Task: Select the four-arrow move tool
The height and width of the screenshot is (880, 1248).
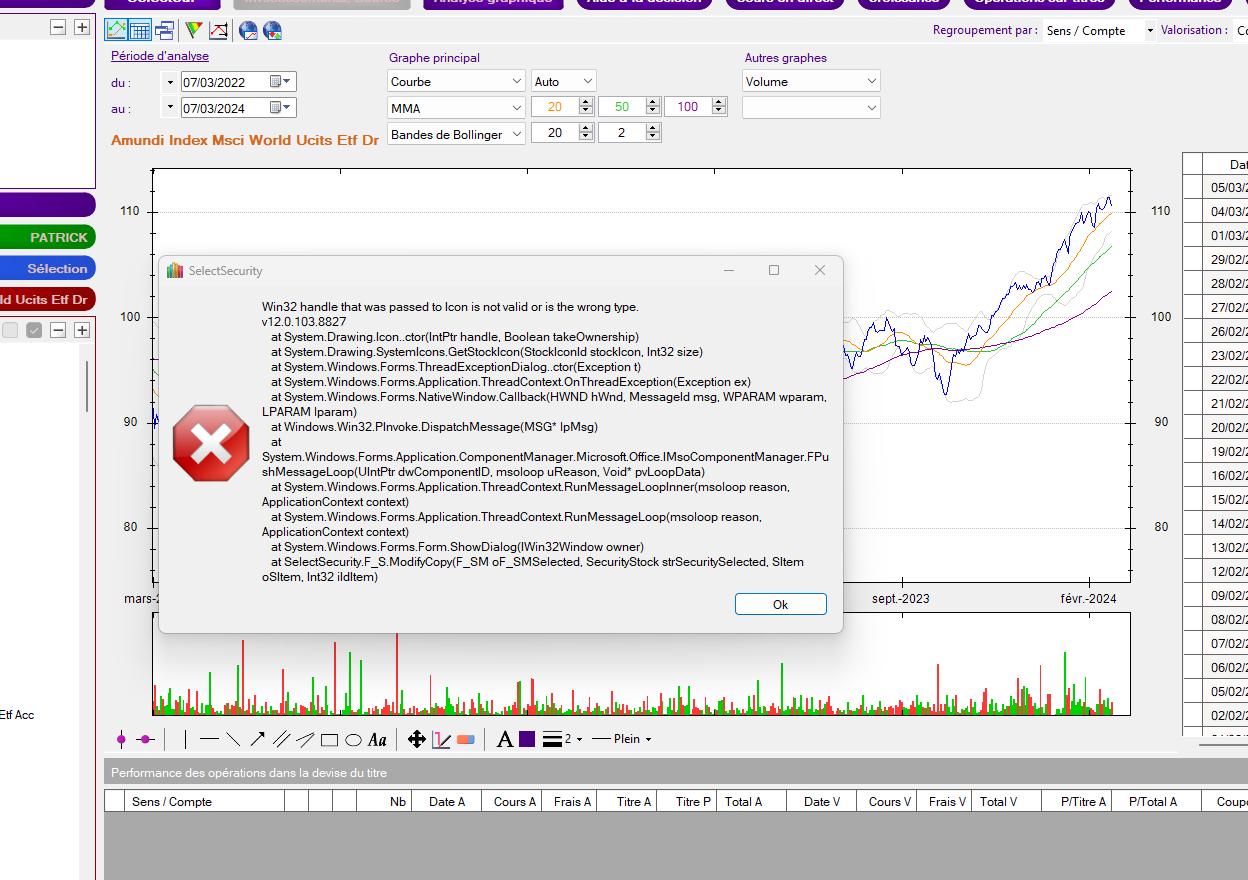Action: (x=417, y=740)
